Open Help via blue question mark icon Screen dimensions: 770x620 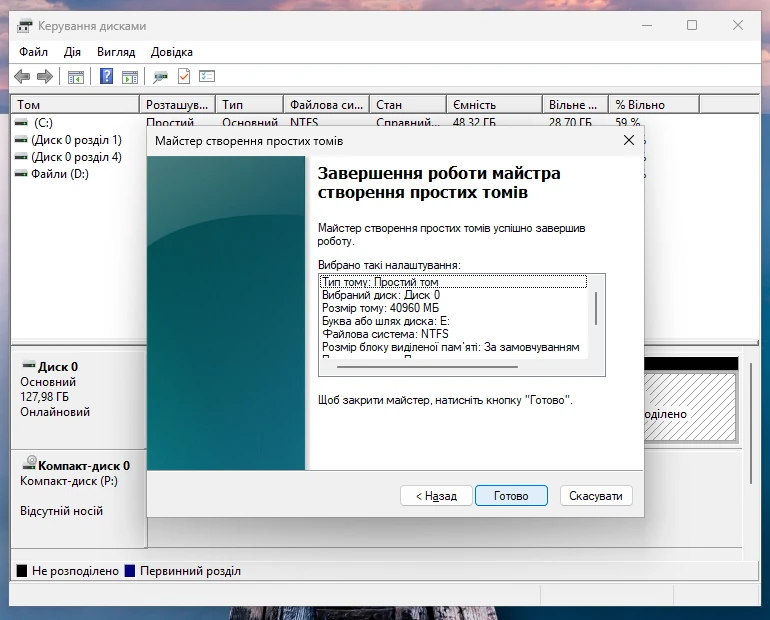106,76
